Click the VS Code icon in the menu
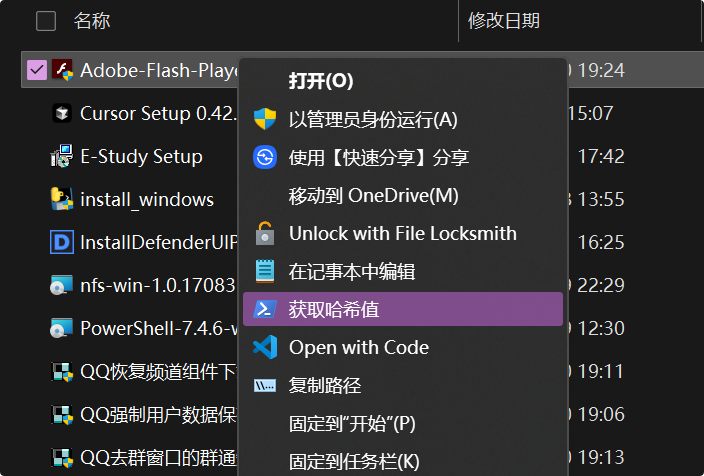 pyautogui.click(x=265, y=347)
